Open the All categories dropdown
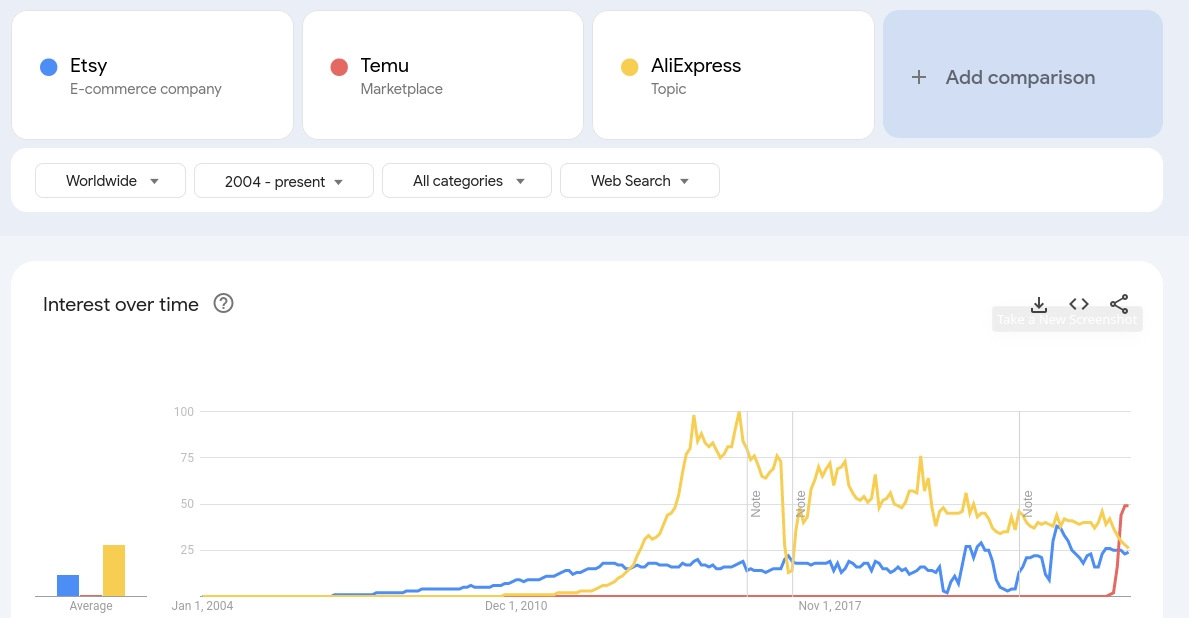This screenshot has width=1189, height=618. [x=467, y=181]
